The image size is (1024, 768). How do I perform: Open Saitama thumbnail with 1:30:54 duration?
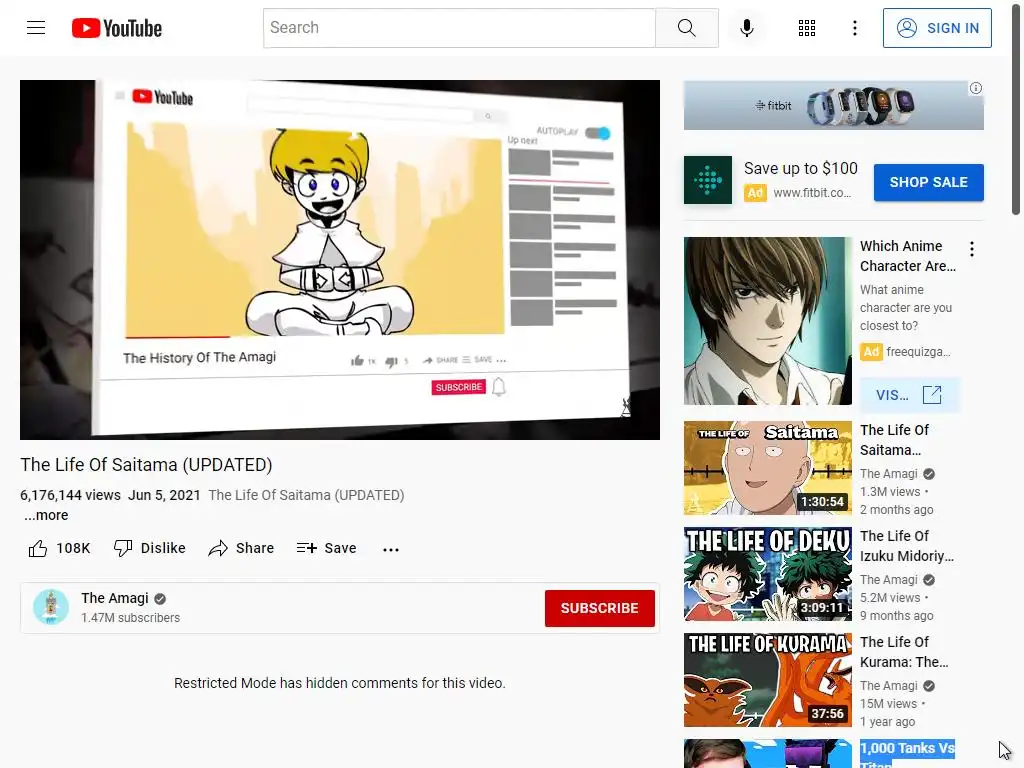[x=767, y=468]
